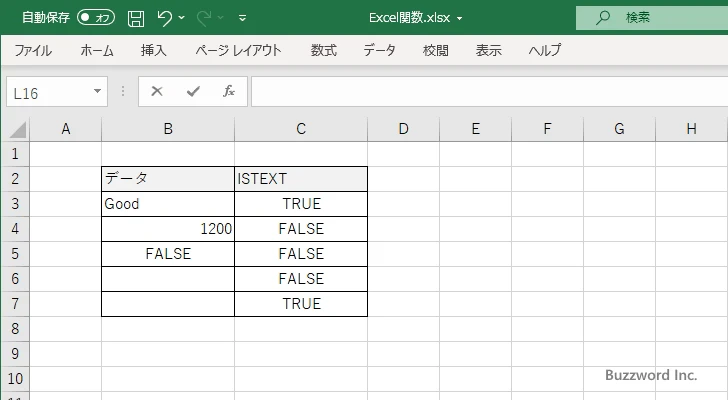Select the cell containing 1200
Viewport: 728px width, 400px height.
click(168, 229)
